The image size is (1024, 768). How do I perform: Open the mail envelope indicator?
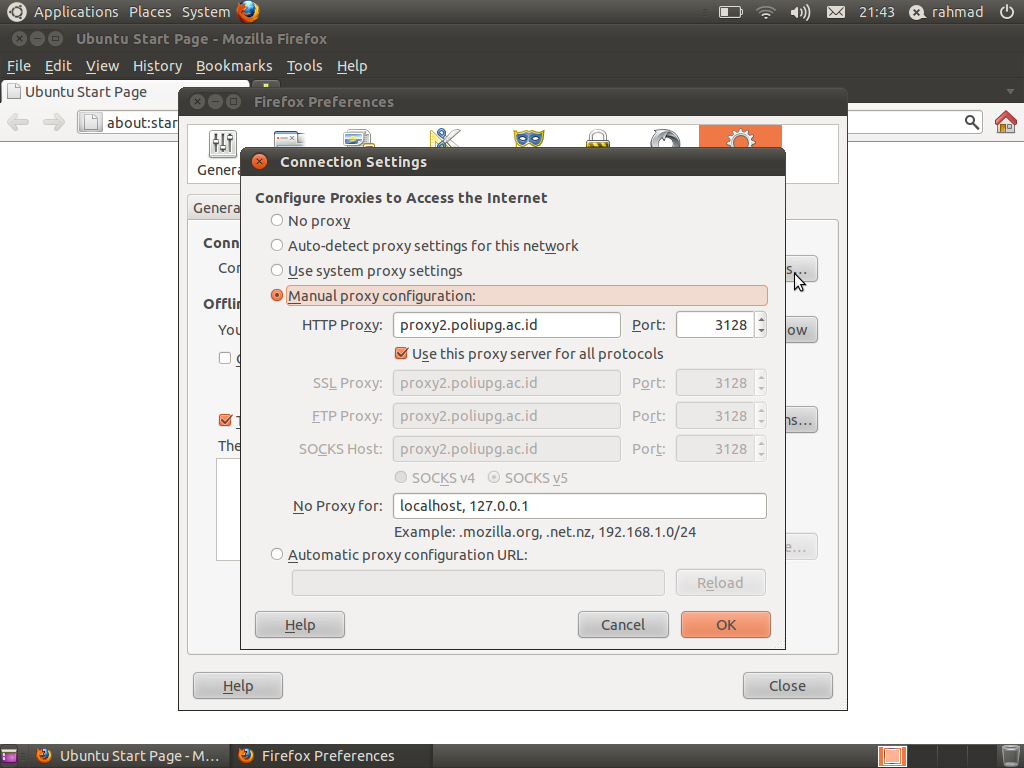(x=836, y=12)
